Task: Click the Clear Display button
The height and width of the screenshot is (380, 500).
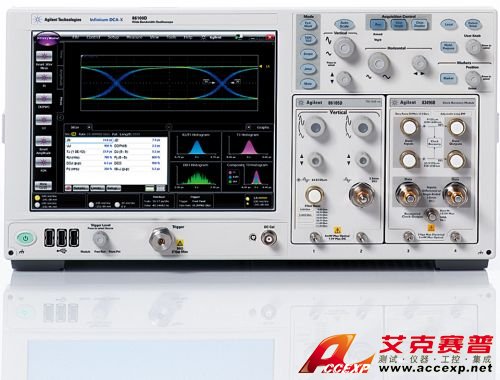Action: coord(420,24)
